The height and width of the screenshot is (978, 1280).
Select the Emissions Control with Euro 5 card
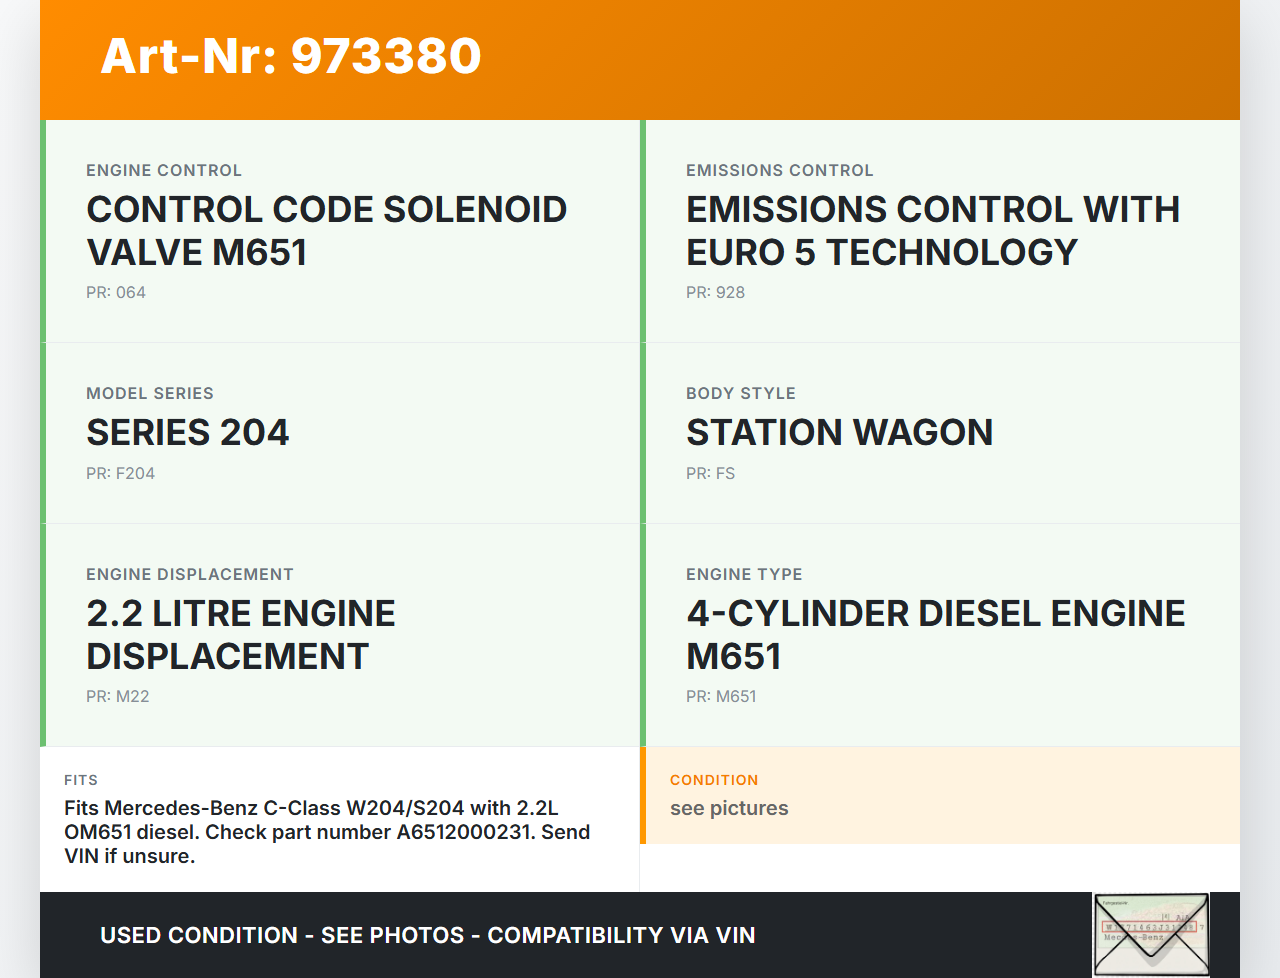click(940, 231)
